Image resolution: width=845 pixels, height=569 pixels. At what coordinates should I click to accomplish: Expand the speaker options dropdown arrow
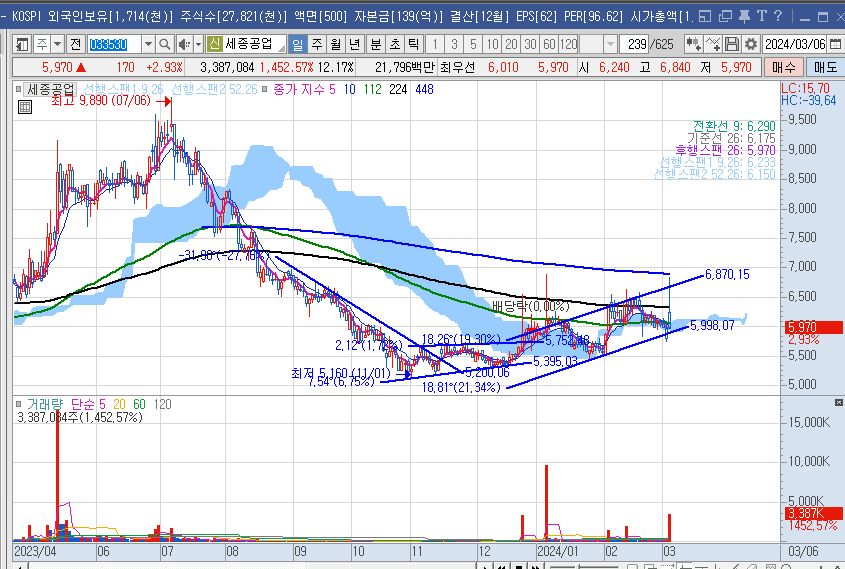click(198, 44)
